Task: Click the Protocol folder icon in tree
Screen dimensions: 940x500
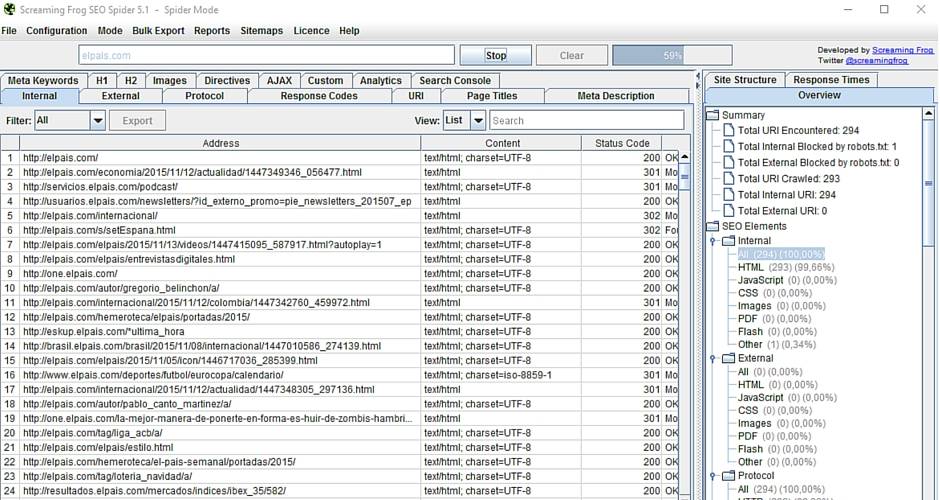Action: click(x=728, y=475)
